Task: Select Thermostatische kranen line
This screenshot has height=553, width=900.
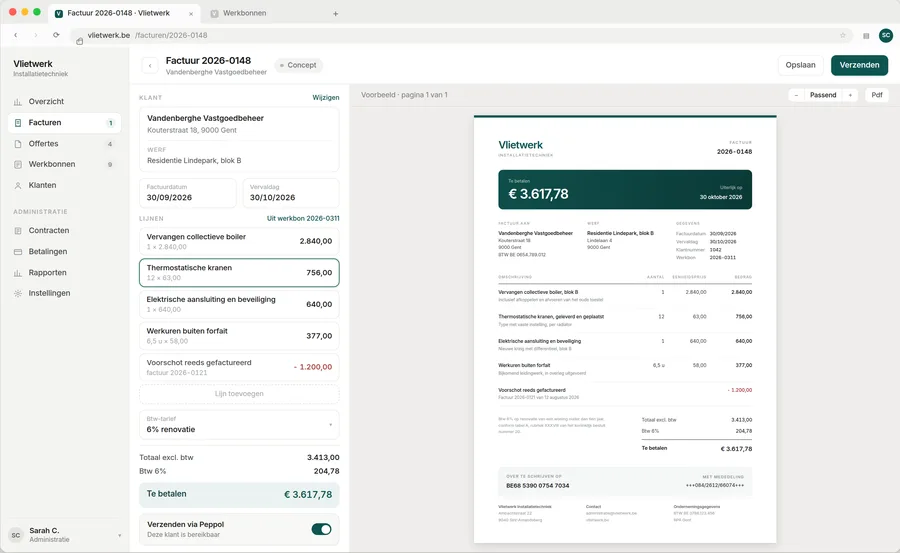Action: pyautogui.click(x=239, y=273)
